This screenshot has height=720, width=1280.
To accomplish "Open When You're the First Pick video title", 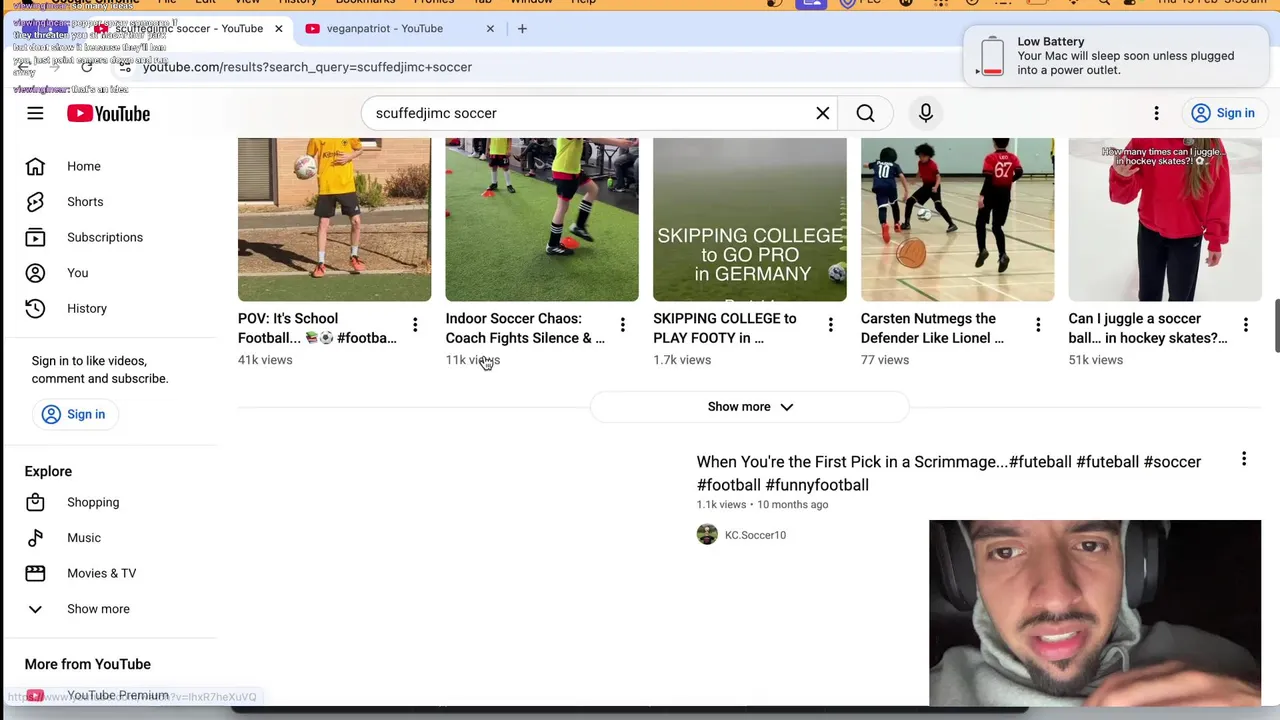I will pyautogui.click(x=949, y=473).
